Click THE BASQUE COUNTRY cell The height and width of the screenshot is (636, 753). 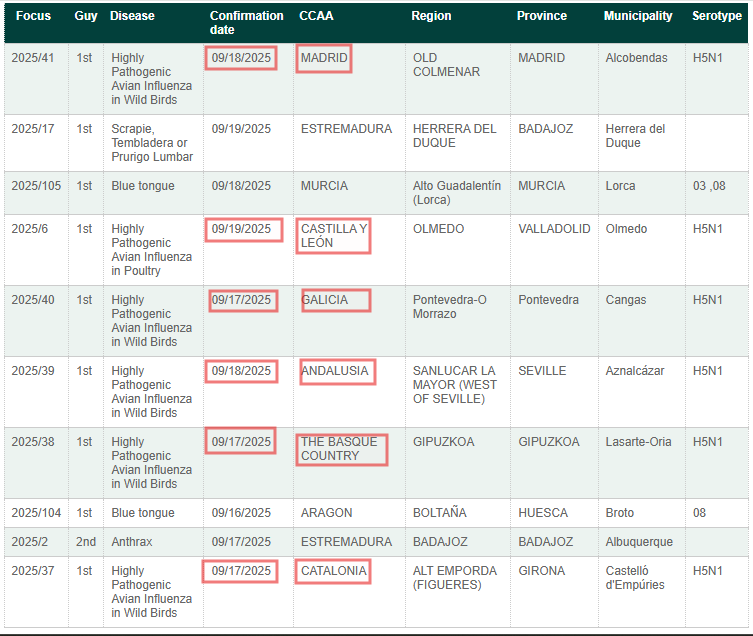pos(341,449)
